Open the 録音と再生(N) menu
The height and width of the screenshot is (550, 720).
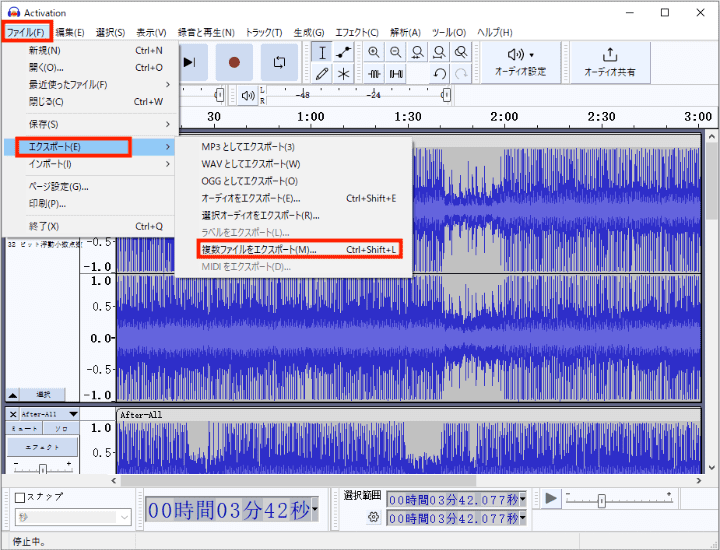[206, 33]
